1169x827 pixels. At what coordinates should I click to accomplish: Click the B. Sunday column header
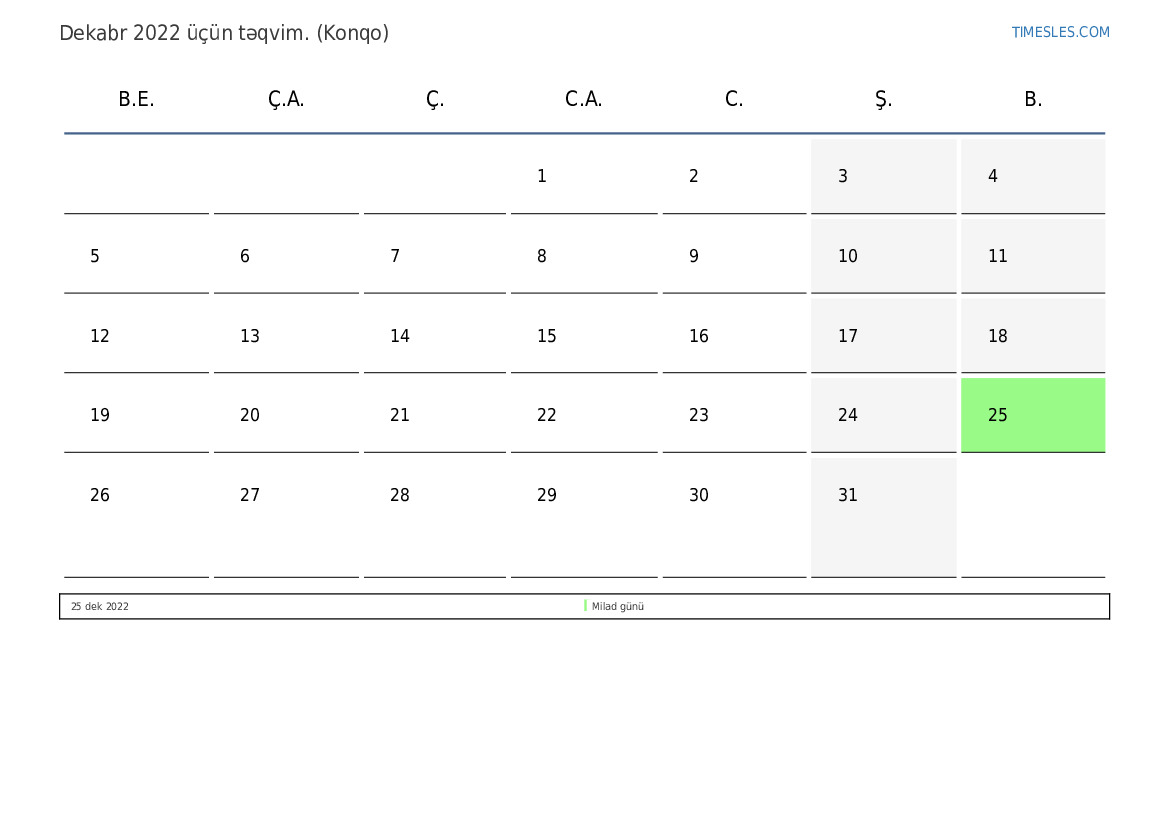pyautogui.click(x=1033, y=99)
